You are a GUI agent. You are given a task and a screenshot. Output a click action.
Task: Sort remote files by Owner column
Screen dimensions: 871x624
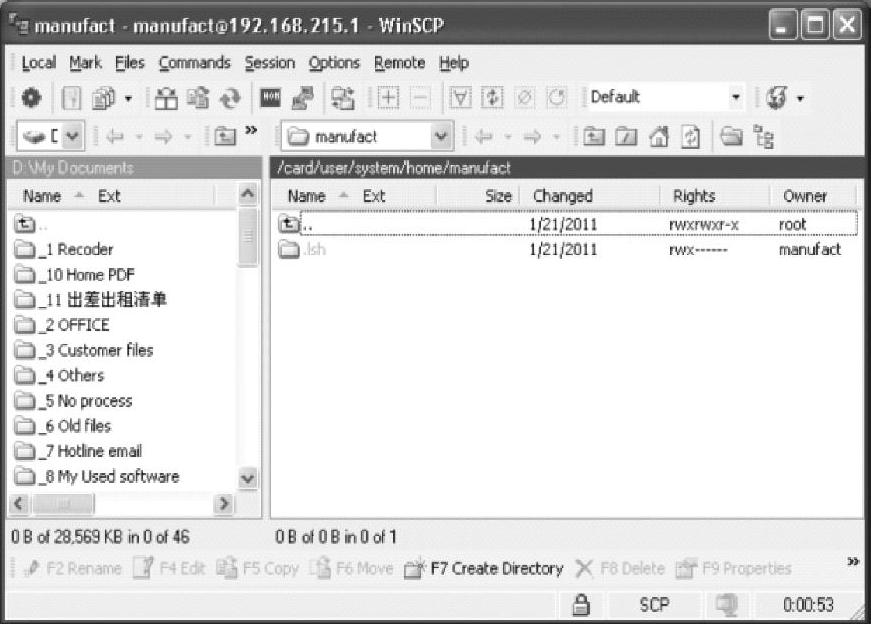(x=813, y=196)
